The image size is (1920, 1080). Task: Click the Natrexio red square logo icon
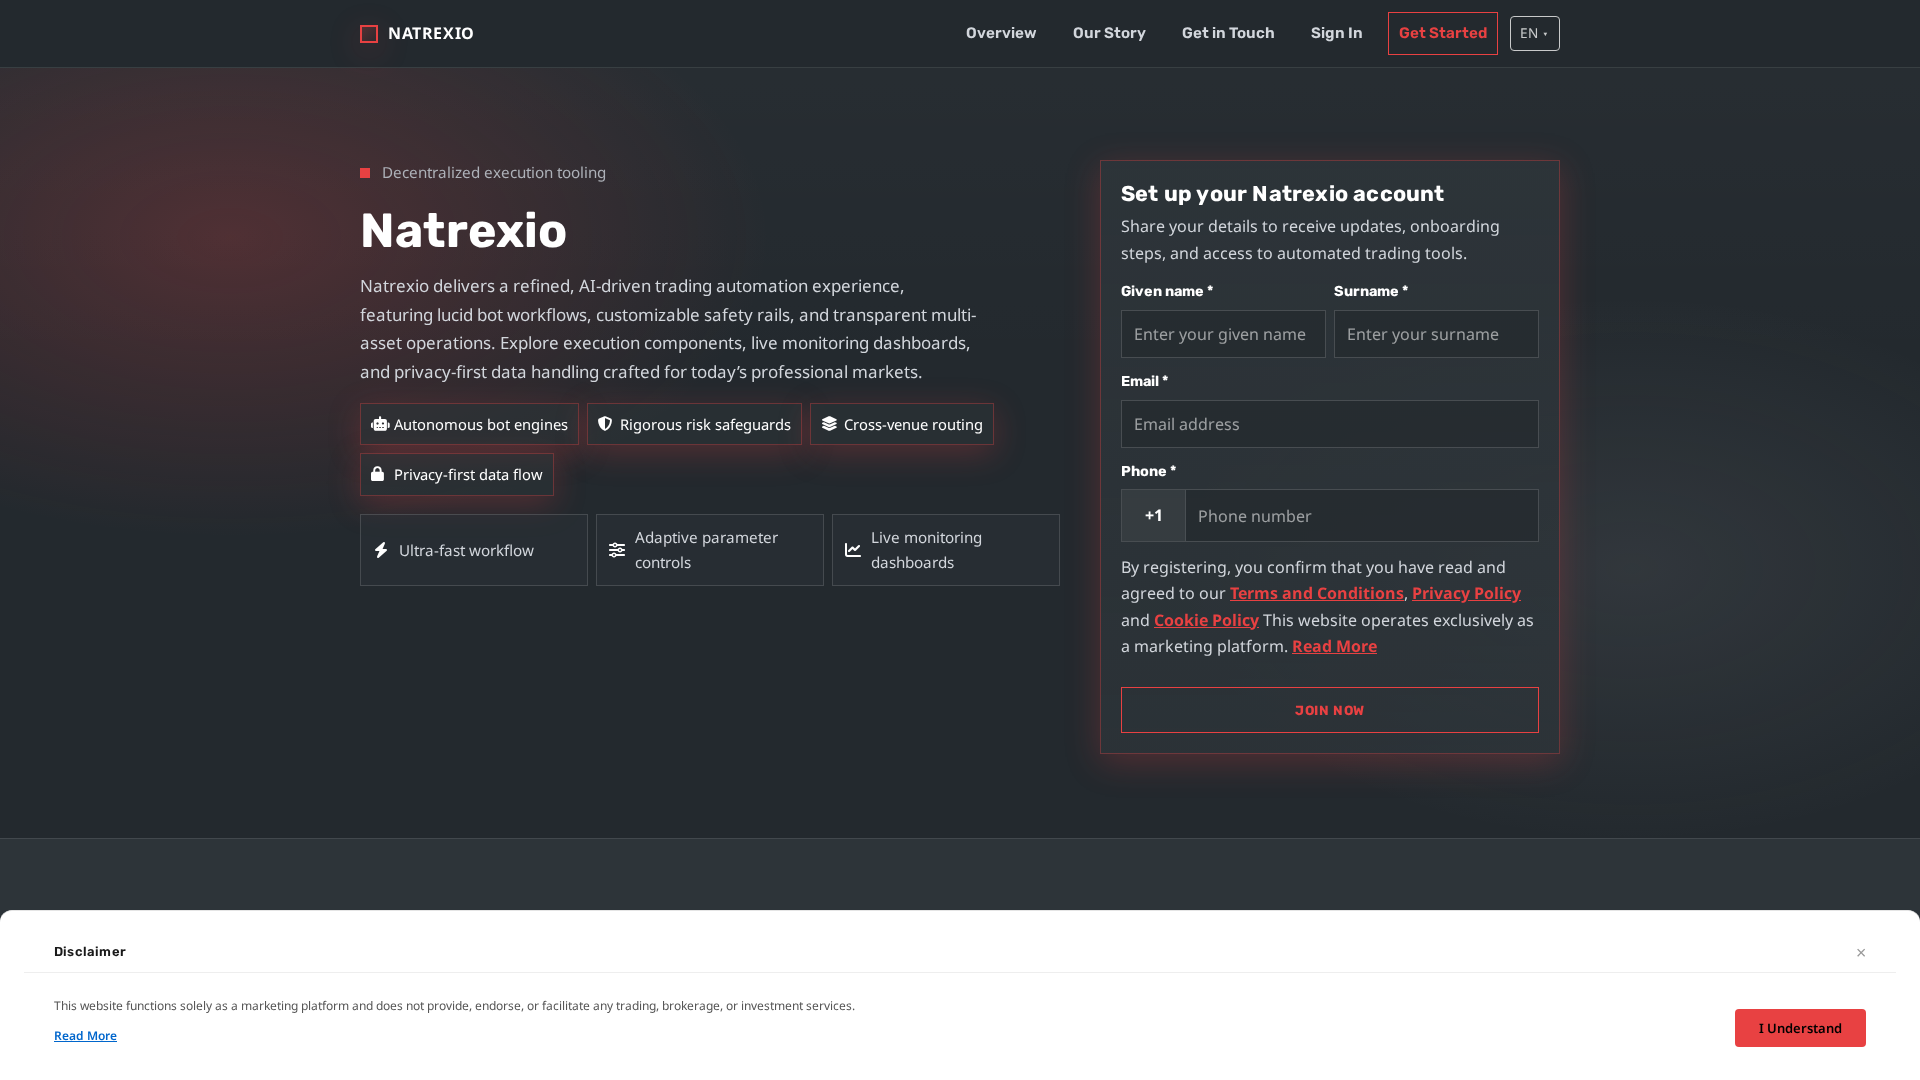[369, 34]
